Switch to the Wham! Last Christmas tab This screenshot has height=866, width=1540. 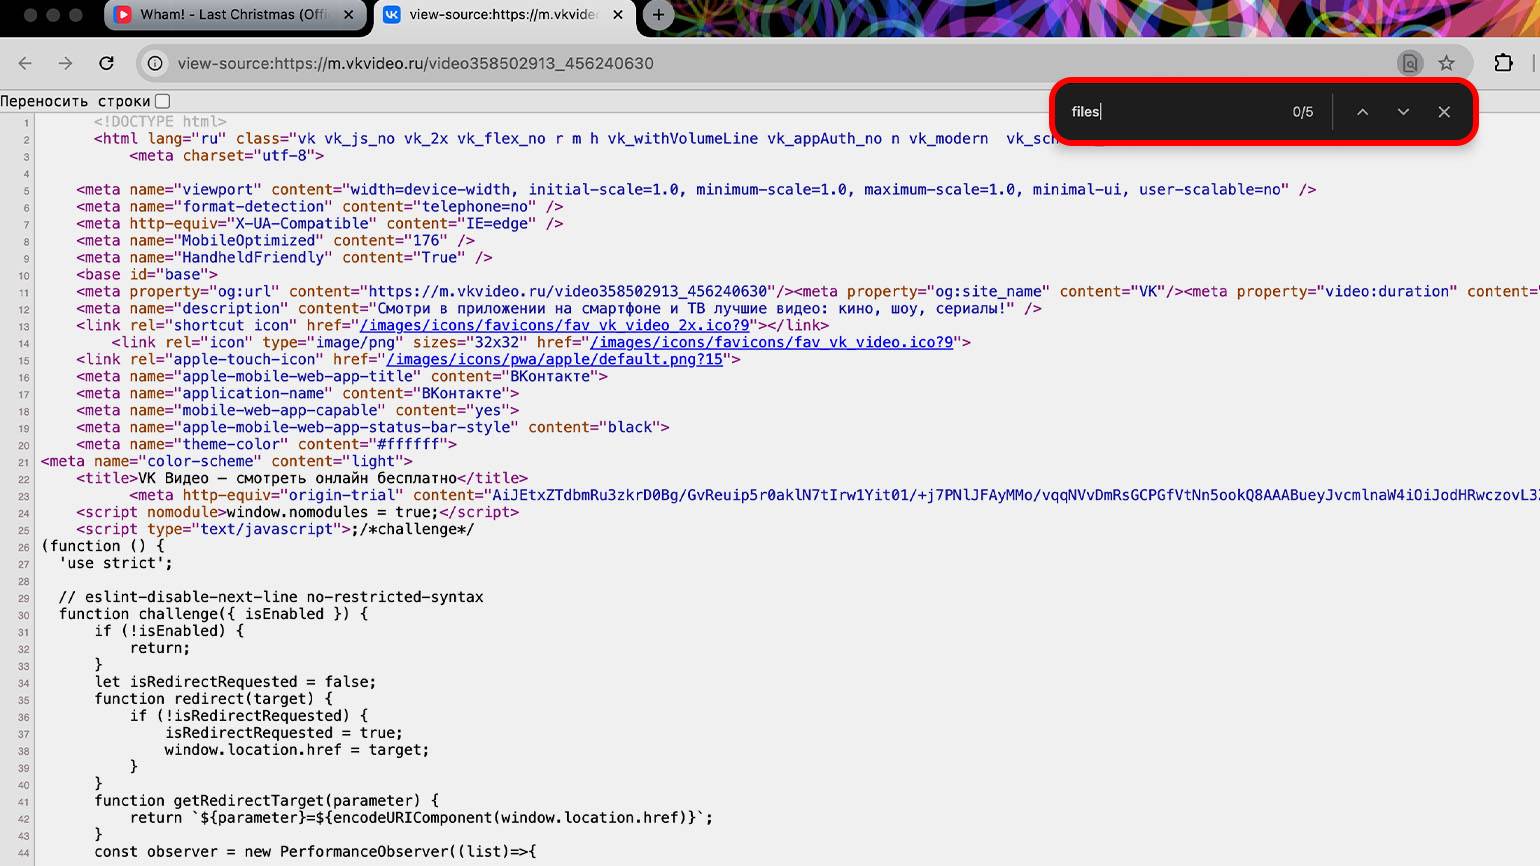[232, 15]
